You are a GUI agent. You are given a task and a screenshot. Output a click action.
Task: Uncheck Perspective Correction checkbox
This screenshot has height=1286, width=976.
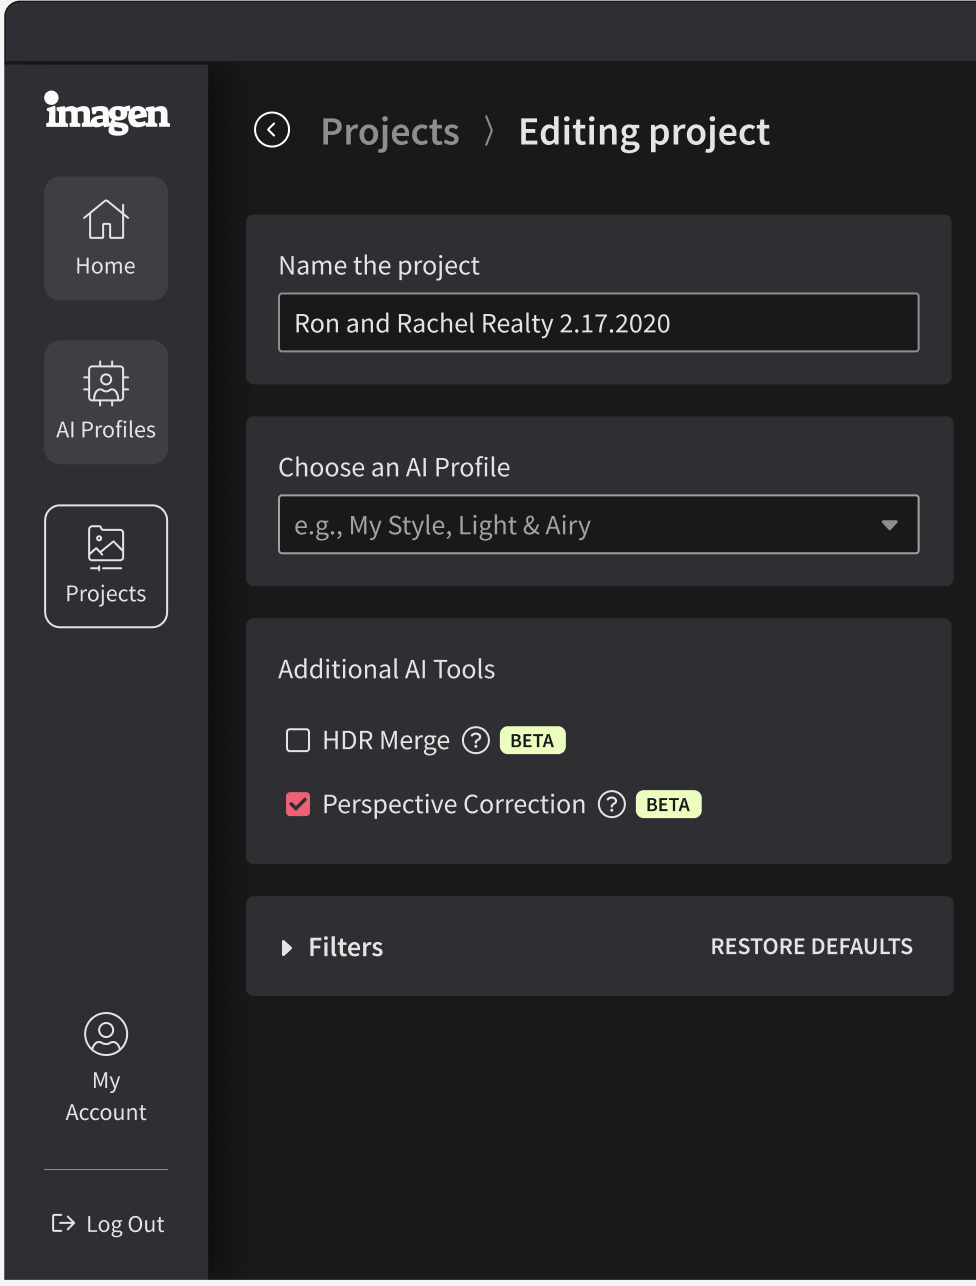(x=298, y=804)
